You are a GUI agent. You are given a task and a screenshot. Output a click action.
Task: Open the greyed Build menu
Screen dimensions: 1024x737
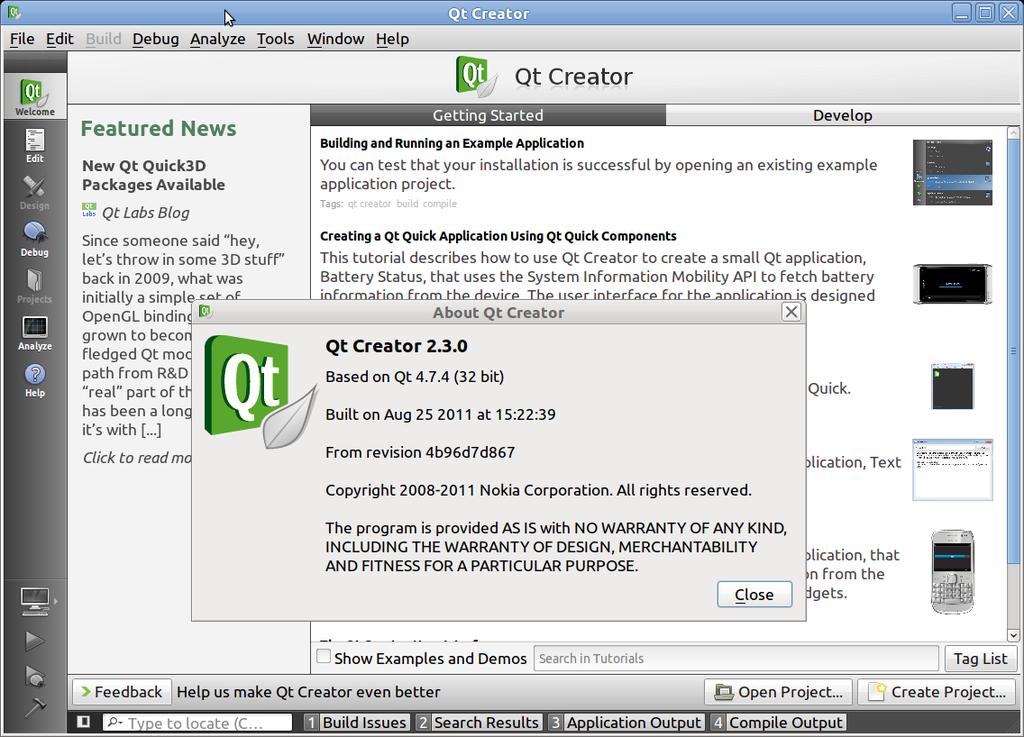[103, 39]
